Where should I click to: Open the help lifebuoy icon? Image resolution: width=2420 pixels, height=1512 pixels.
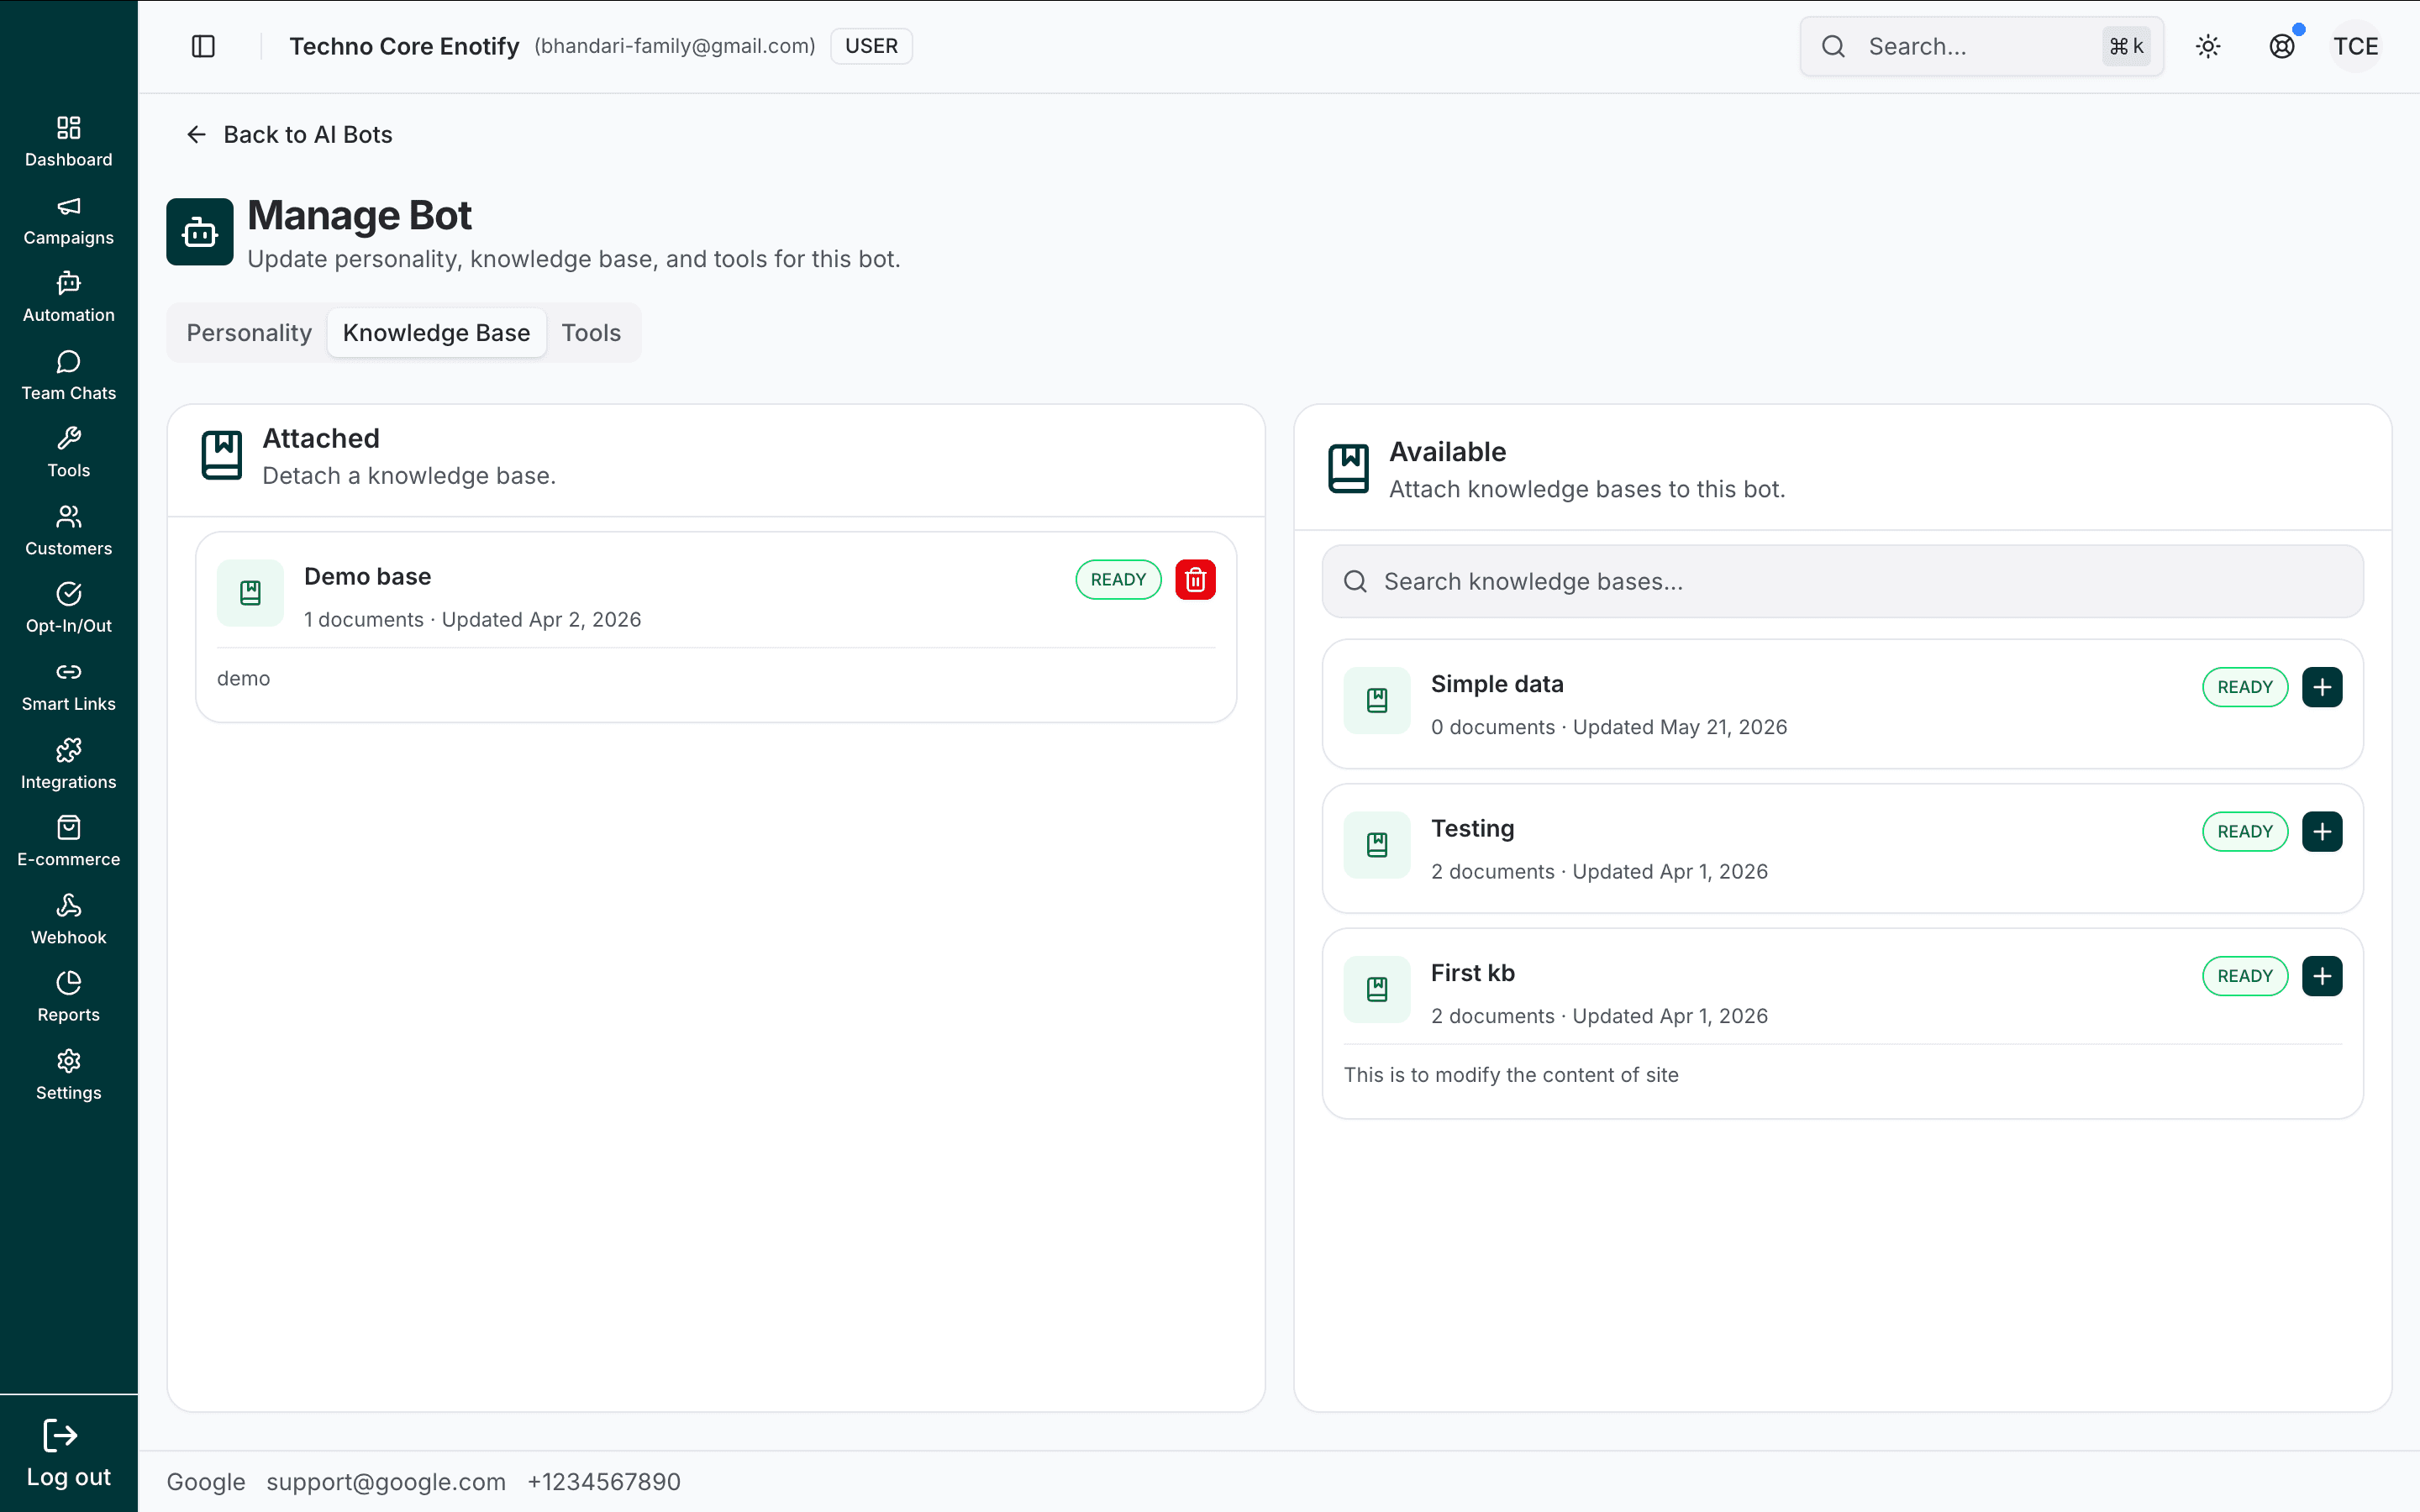pyautogui.click(x=2282, y=46)
